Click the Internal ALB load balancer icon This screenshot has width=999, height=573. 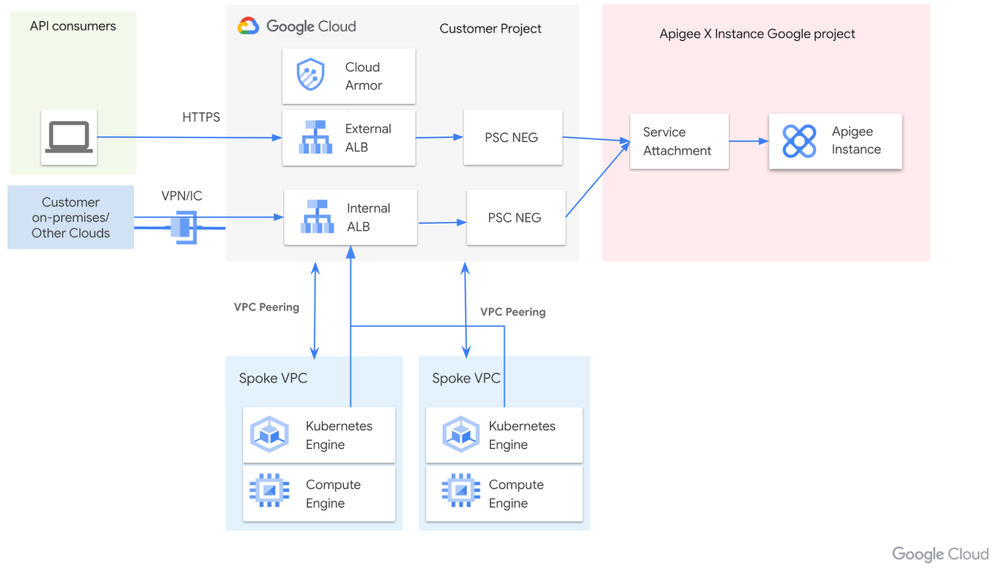coord(317,217)
